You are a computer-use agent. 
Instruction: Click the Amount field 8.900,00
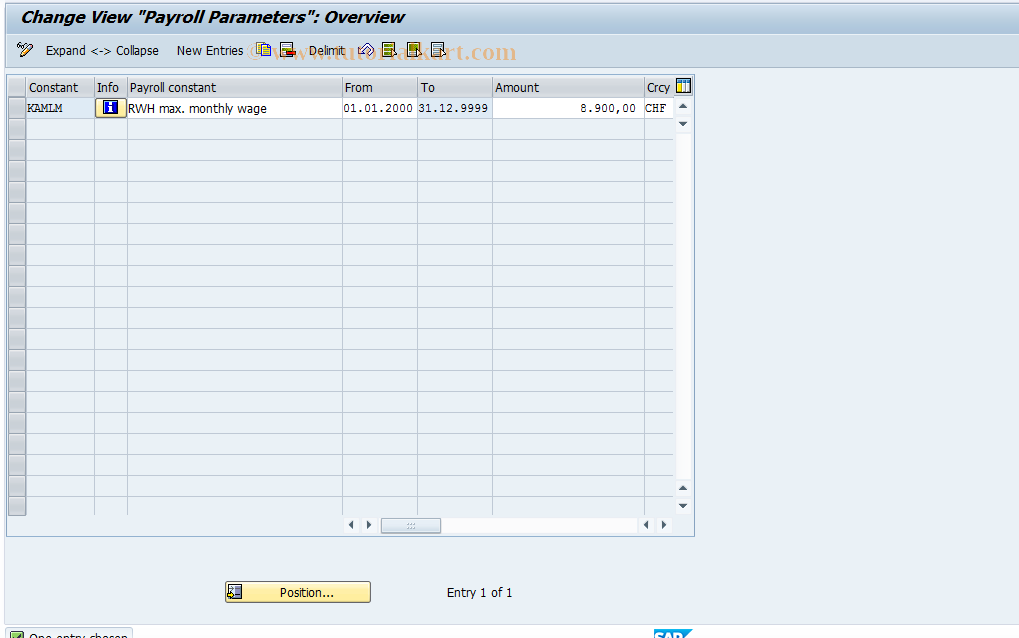(568, 108)
